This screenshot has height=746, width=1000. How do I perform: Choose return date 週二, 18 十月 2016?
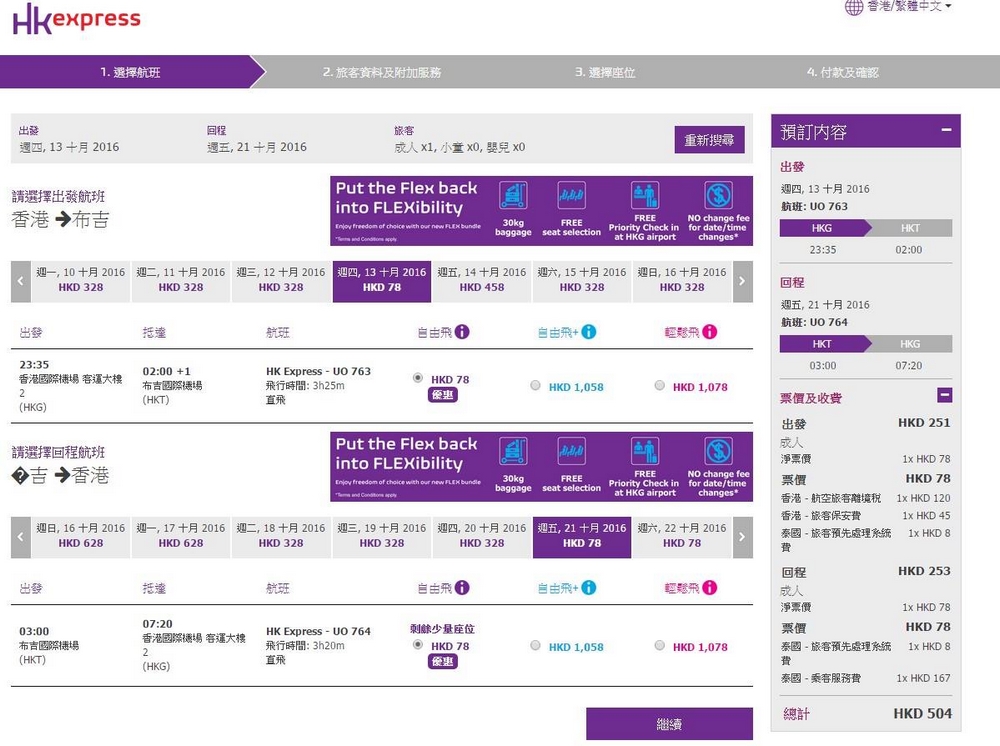pos(281,537)
